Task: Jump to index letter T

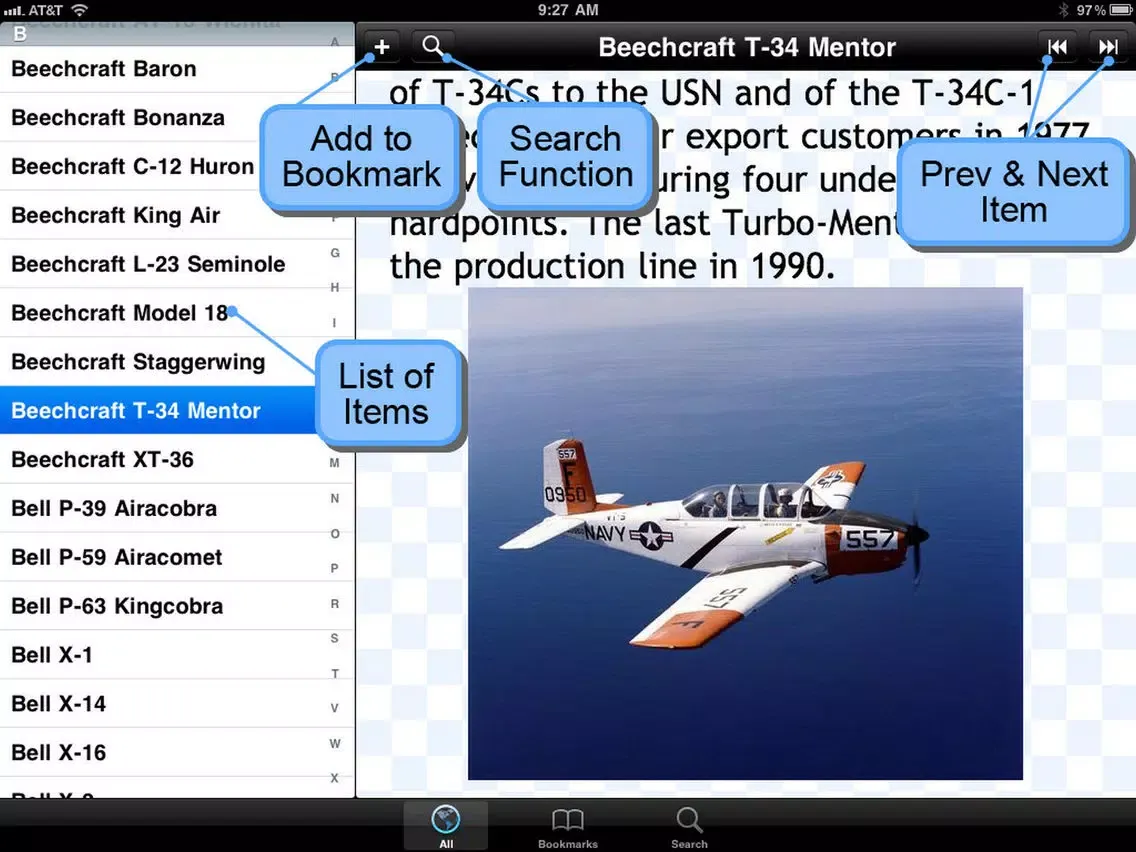Action: point(335,674)
